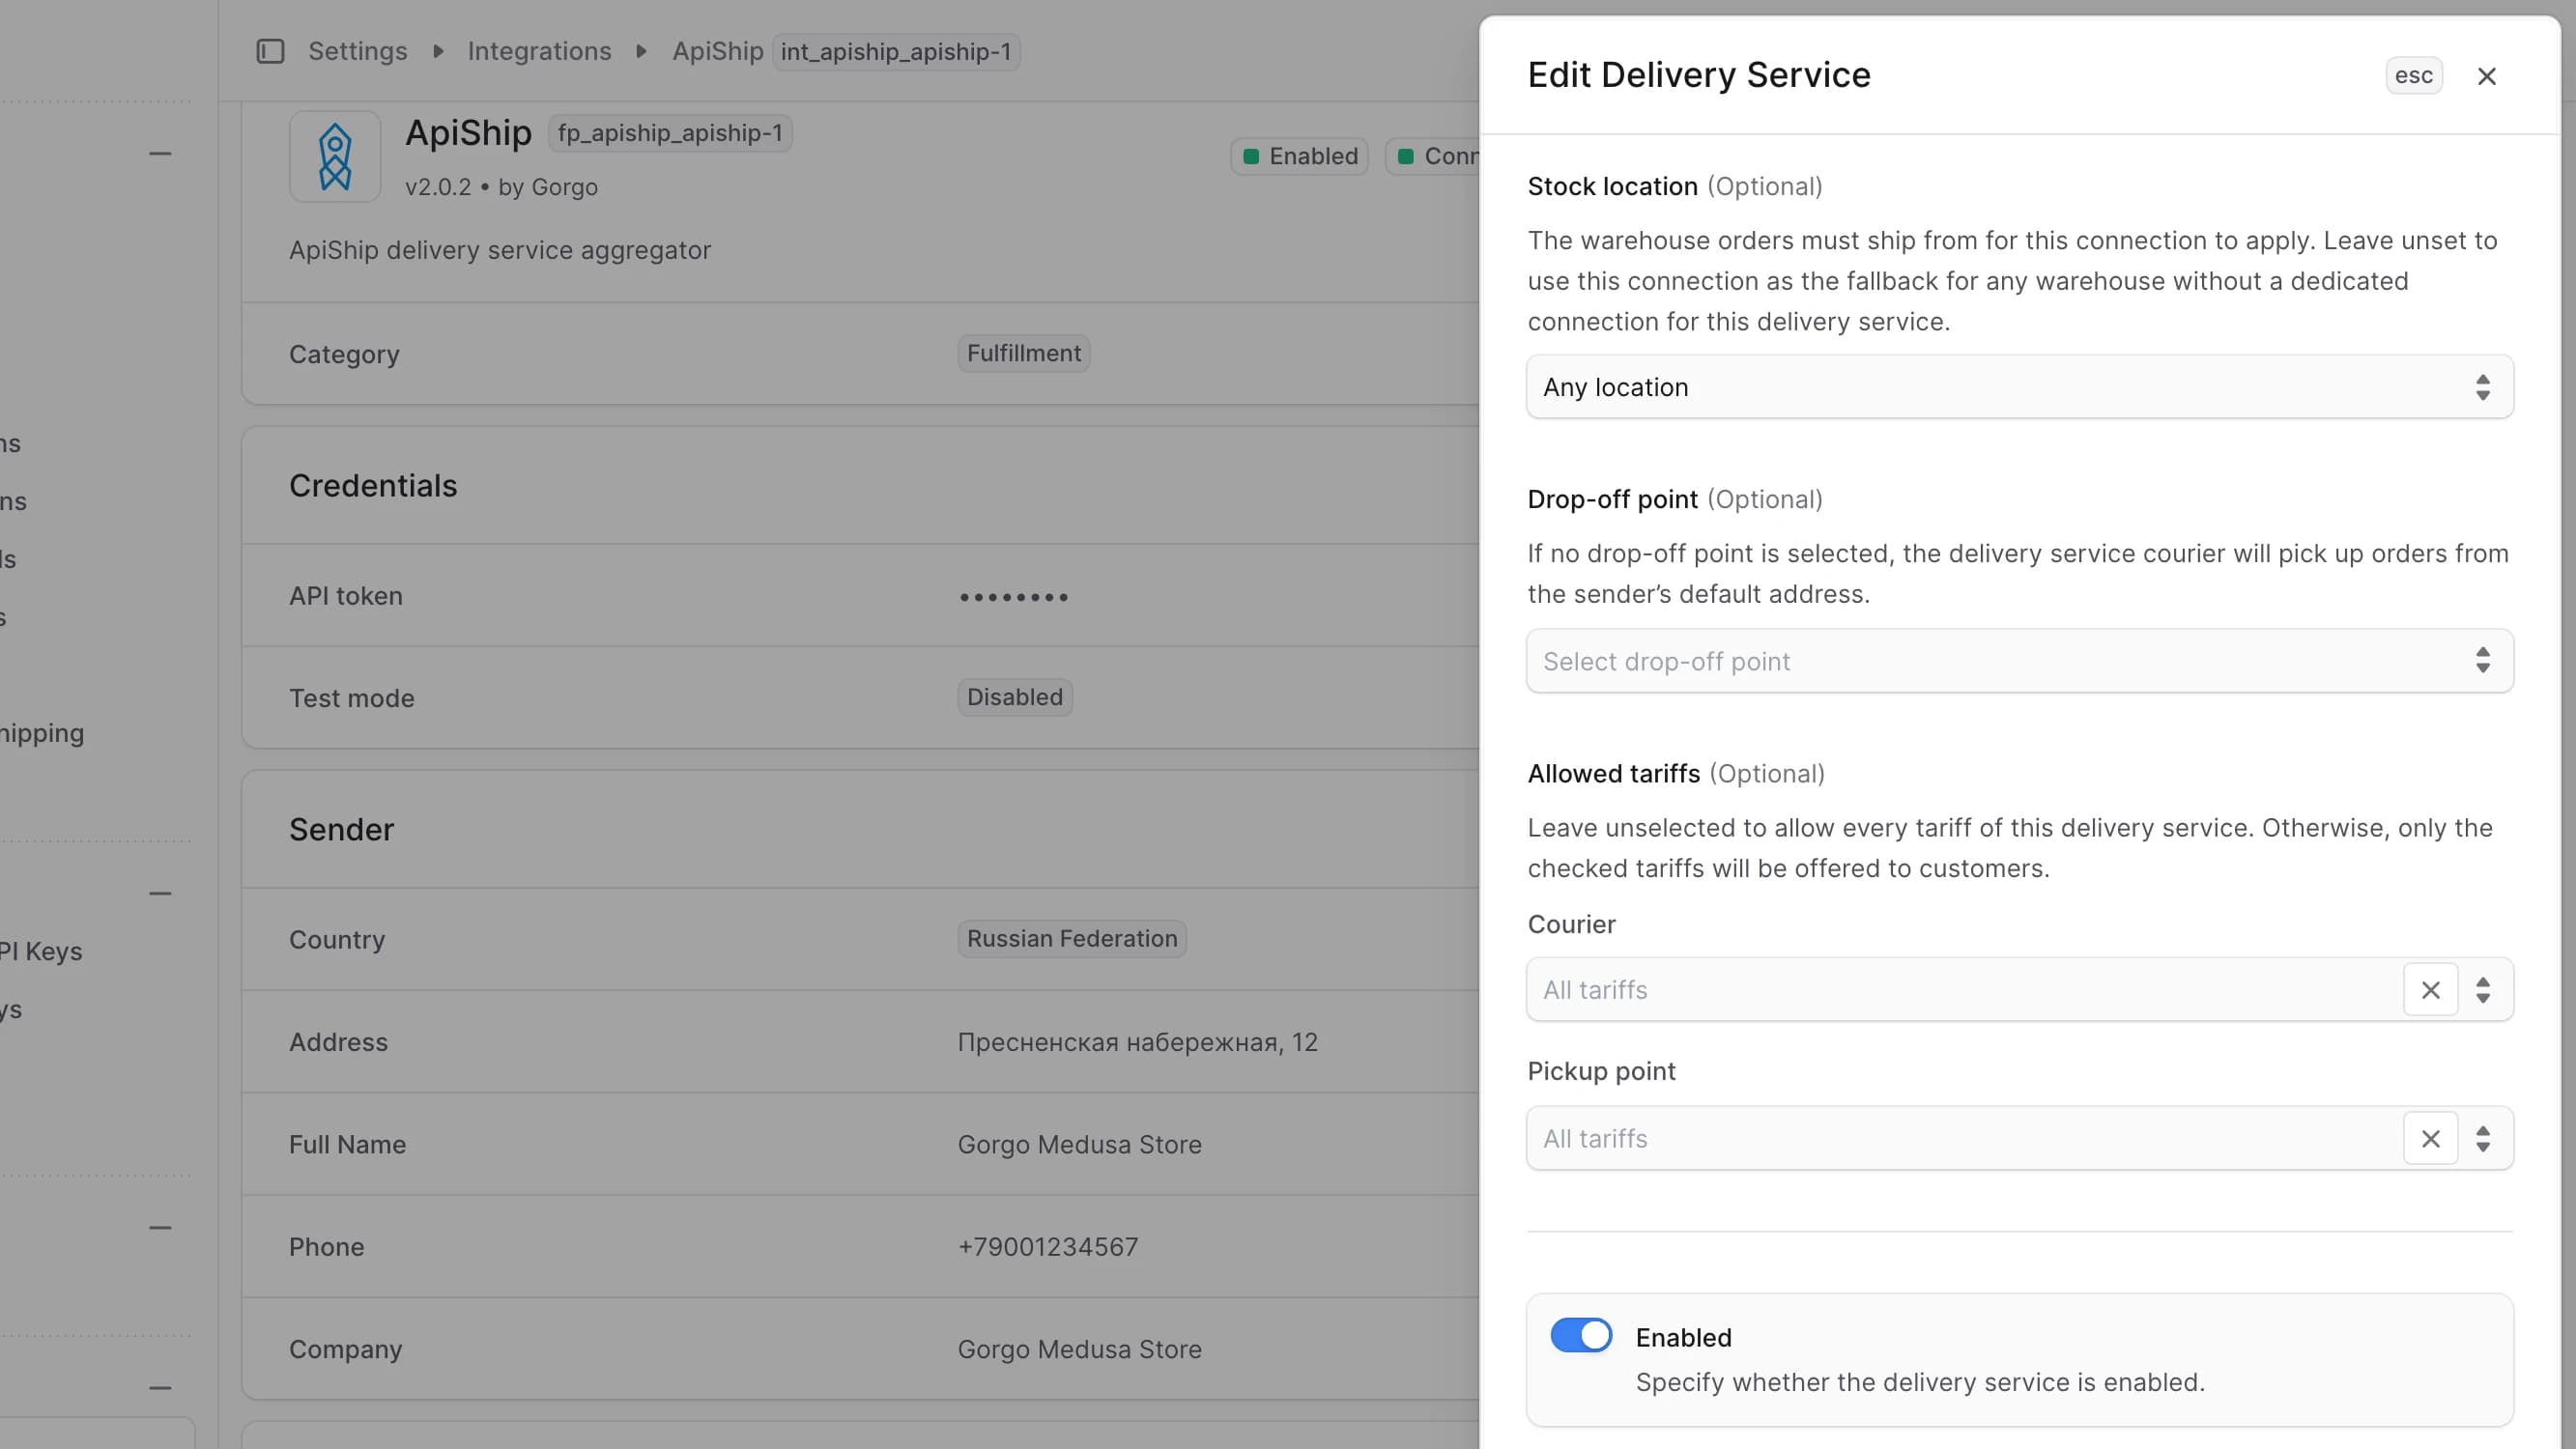Go to Integrations breadcrumb
The image size is (2576, 1449).
(x=539, y=51)
